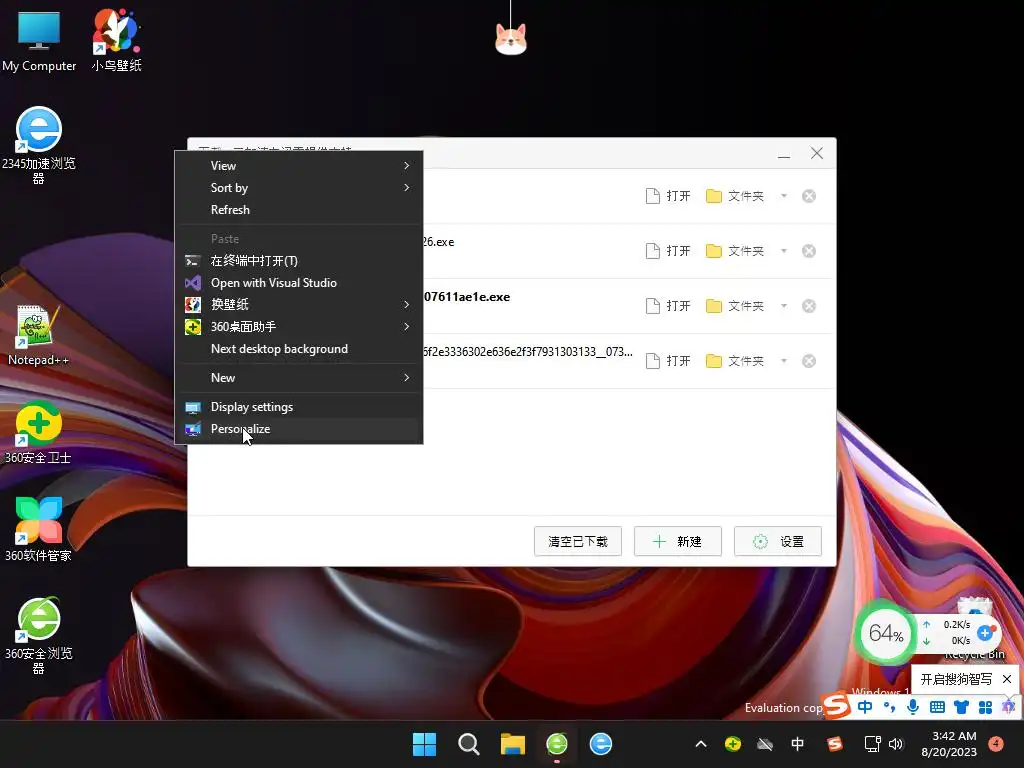The width and height of the screenshot is (1024, 768).
Task: Click the Sogou voice input microphone
Action: 913,707
